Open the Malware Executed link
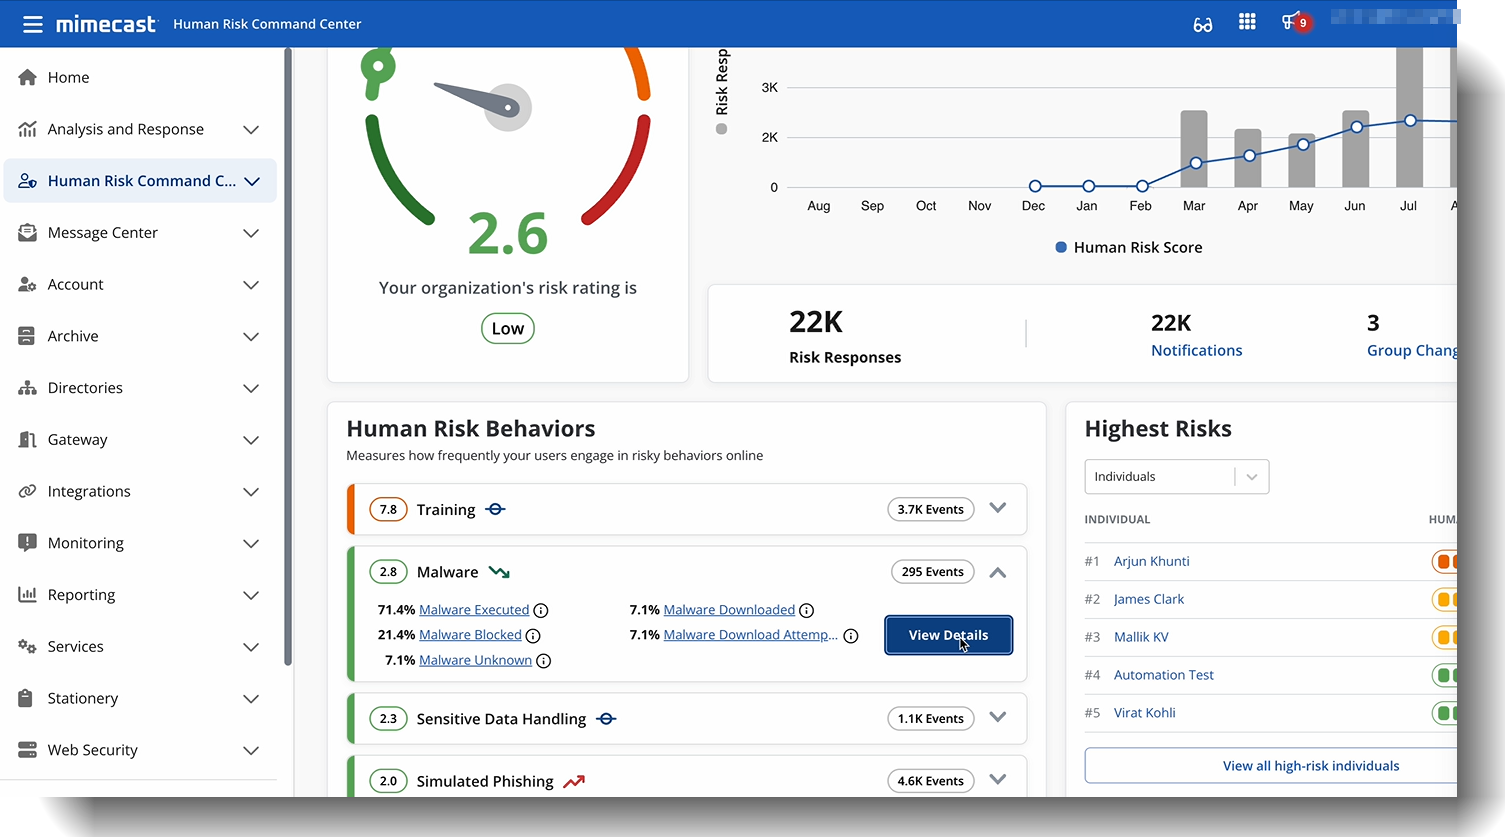Viewport: 1505px width, 837px height. point(474,610)
